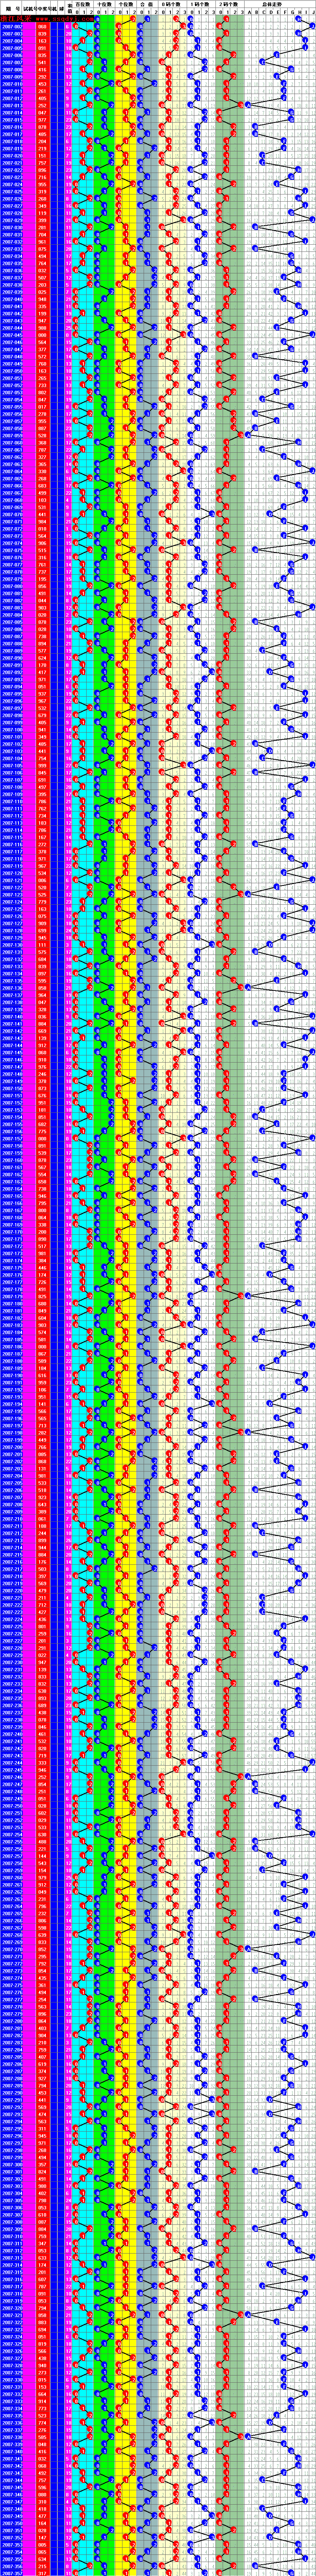Select the 十位数 column header
The height and width of the screenshot is (2576, 316).
(x=104, y=5)
